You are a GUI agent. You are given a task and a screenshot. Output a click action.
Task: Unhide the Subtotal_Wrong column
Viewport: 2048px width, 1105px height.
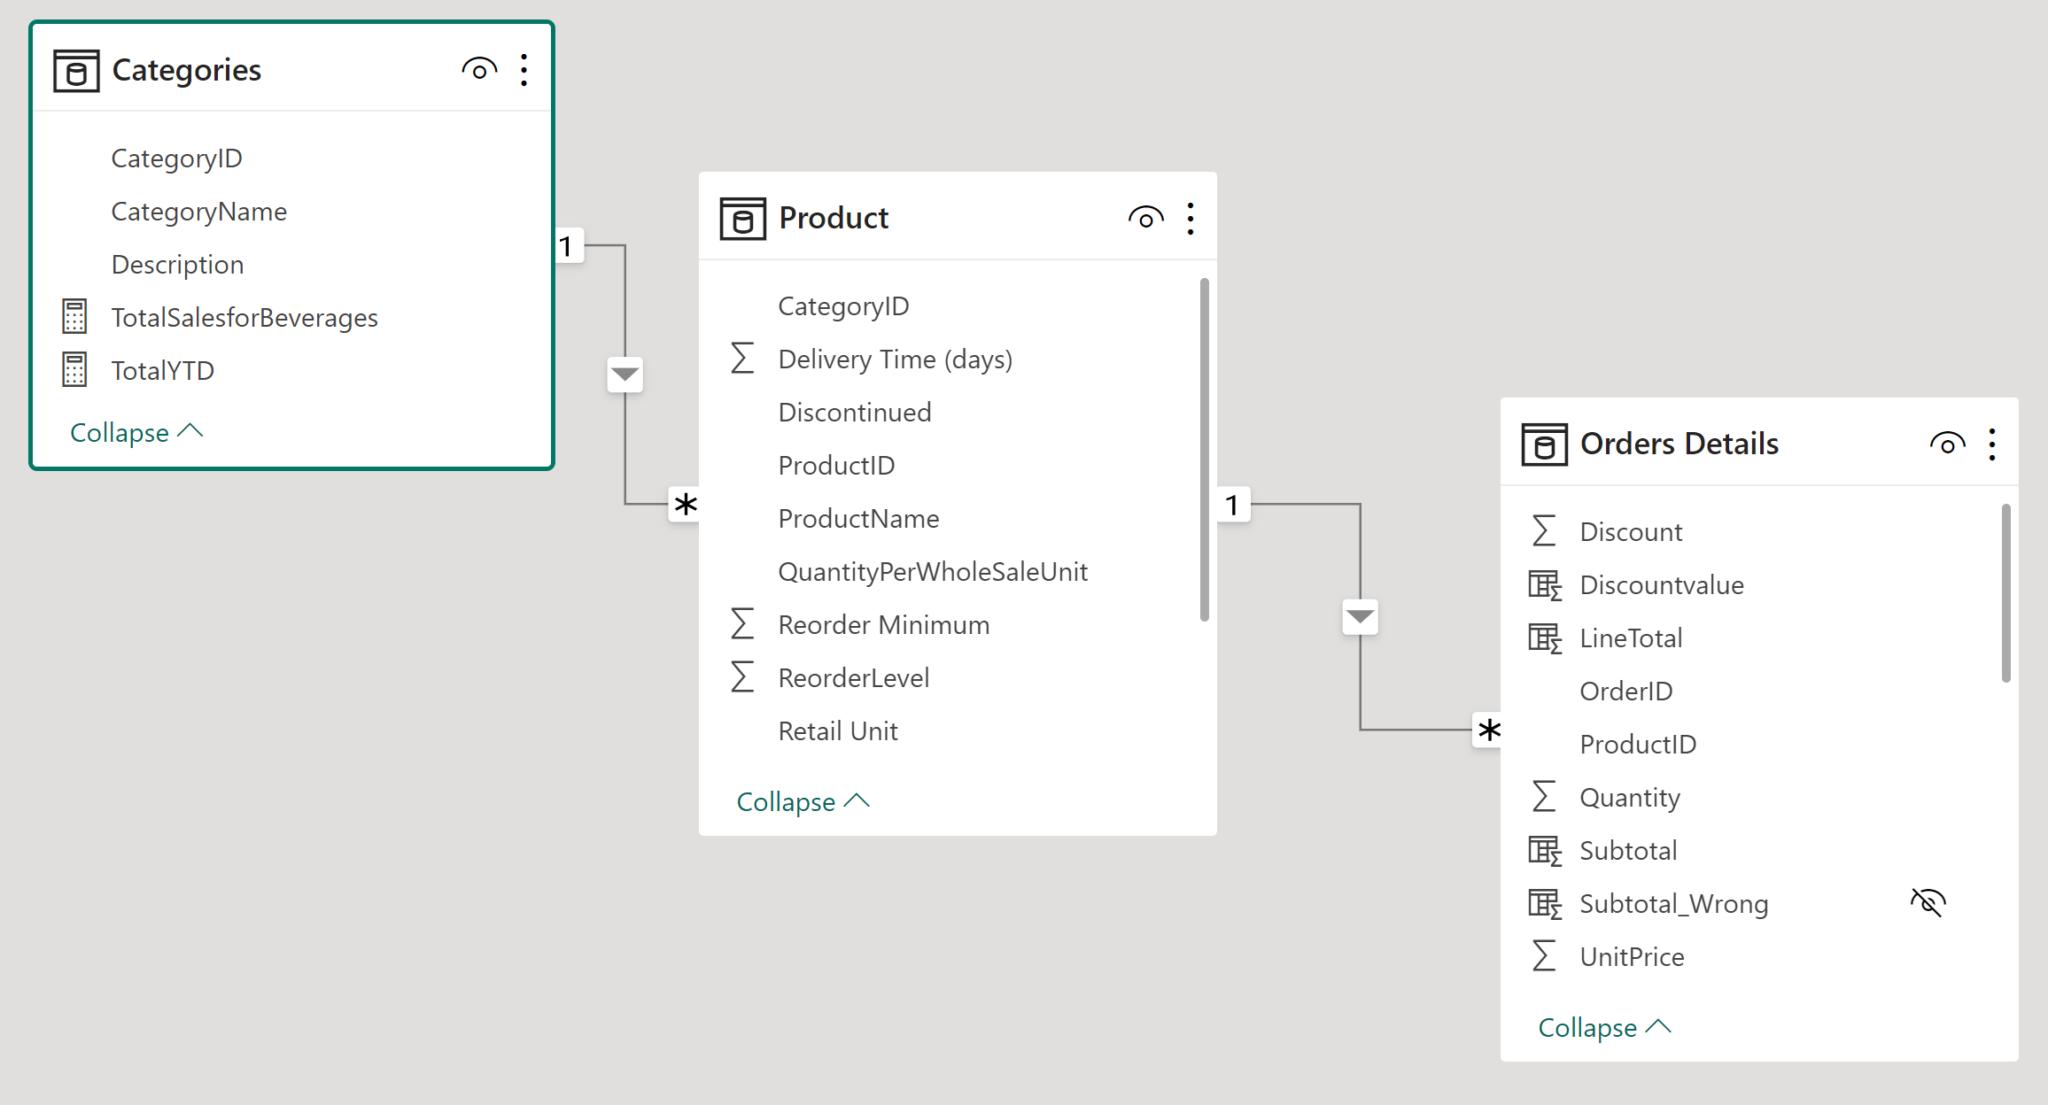(x=1928, y=902)
